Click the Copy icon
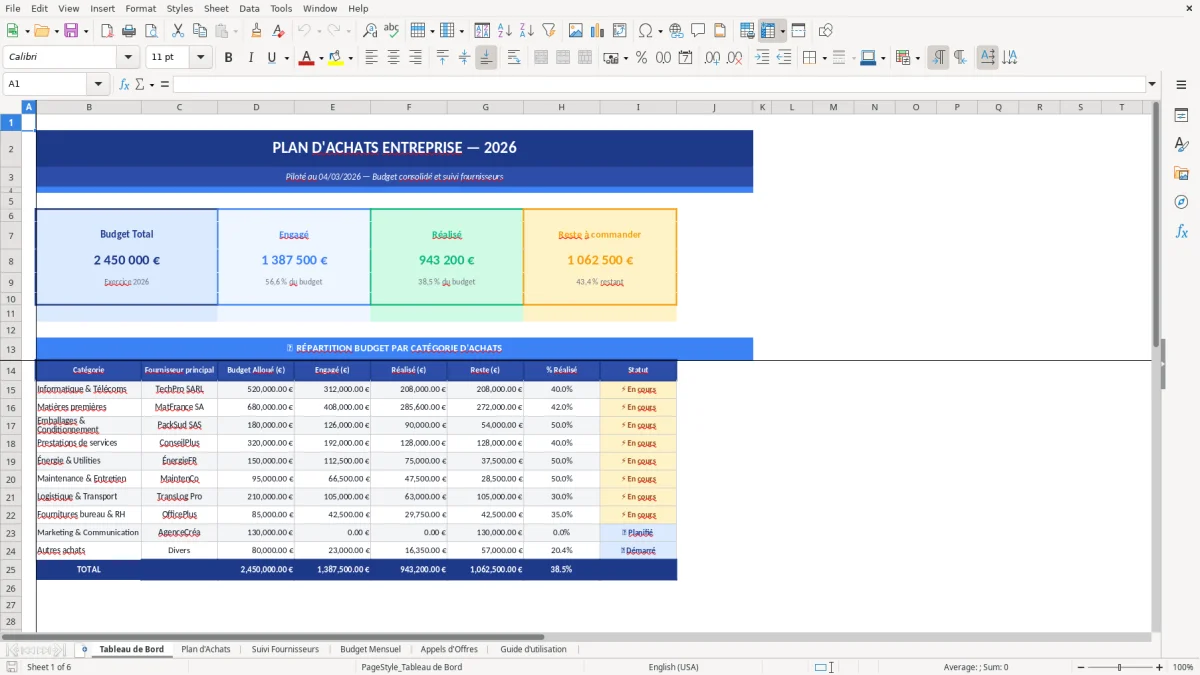The height and width of the screenshot is (675, 1200). click(200, 31)
